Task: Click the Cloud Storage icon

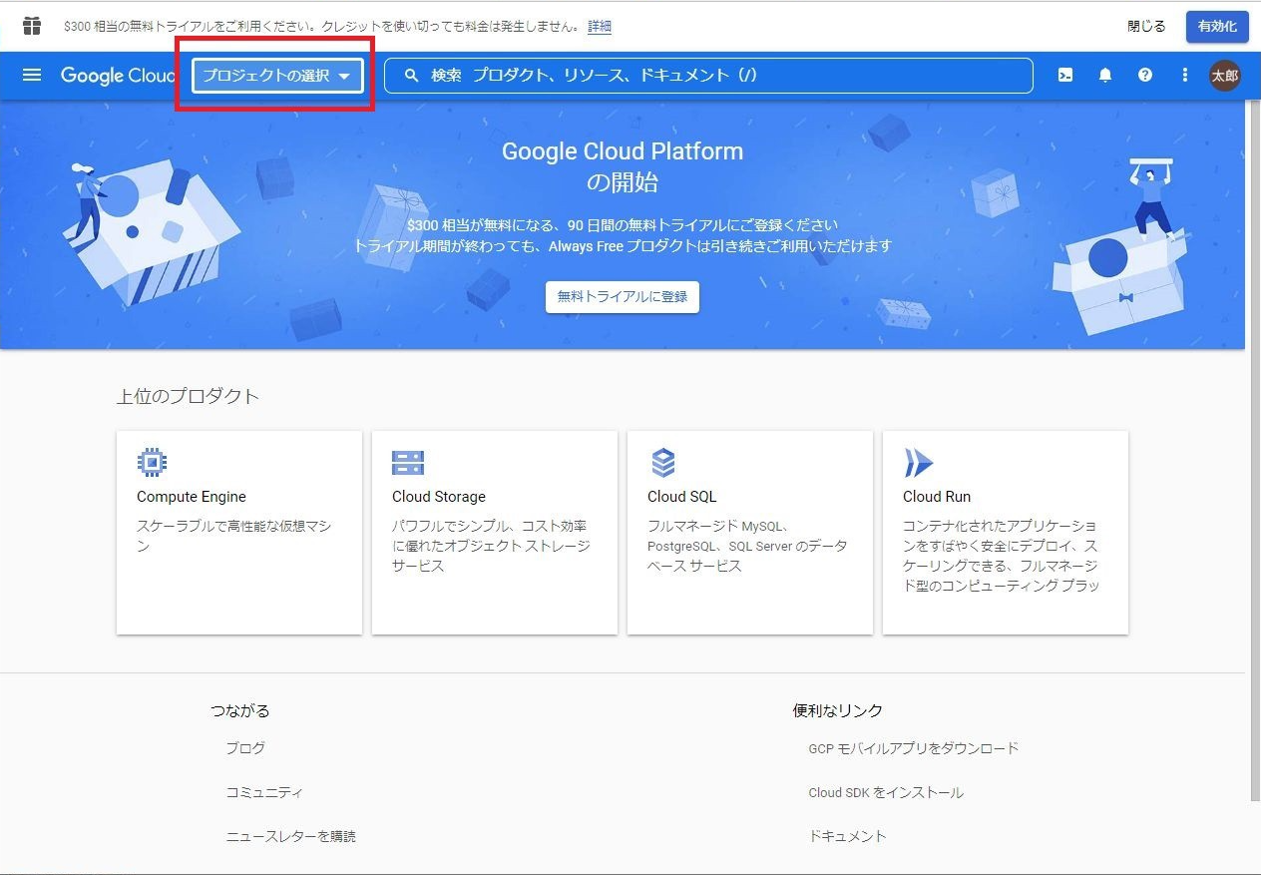Action: [x=408, y=462]
